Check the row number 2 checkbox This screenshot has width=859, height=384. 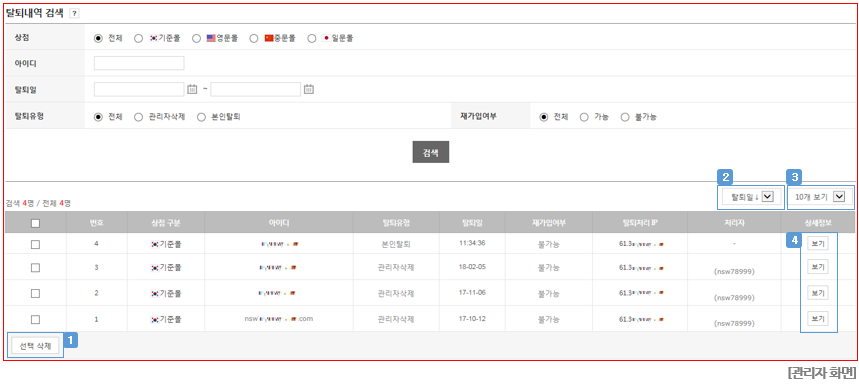pyautogui.click(x=36, y=293)
